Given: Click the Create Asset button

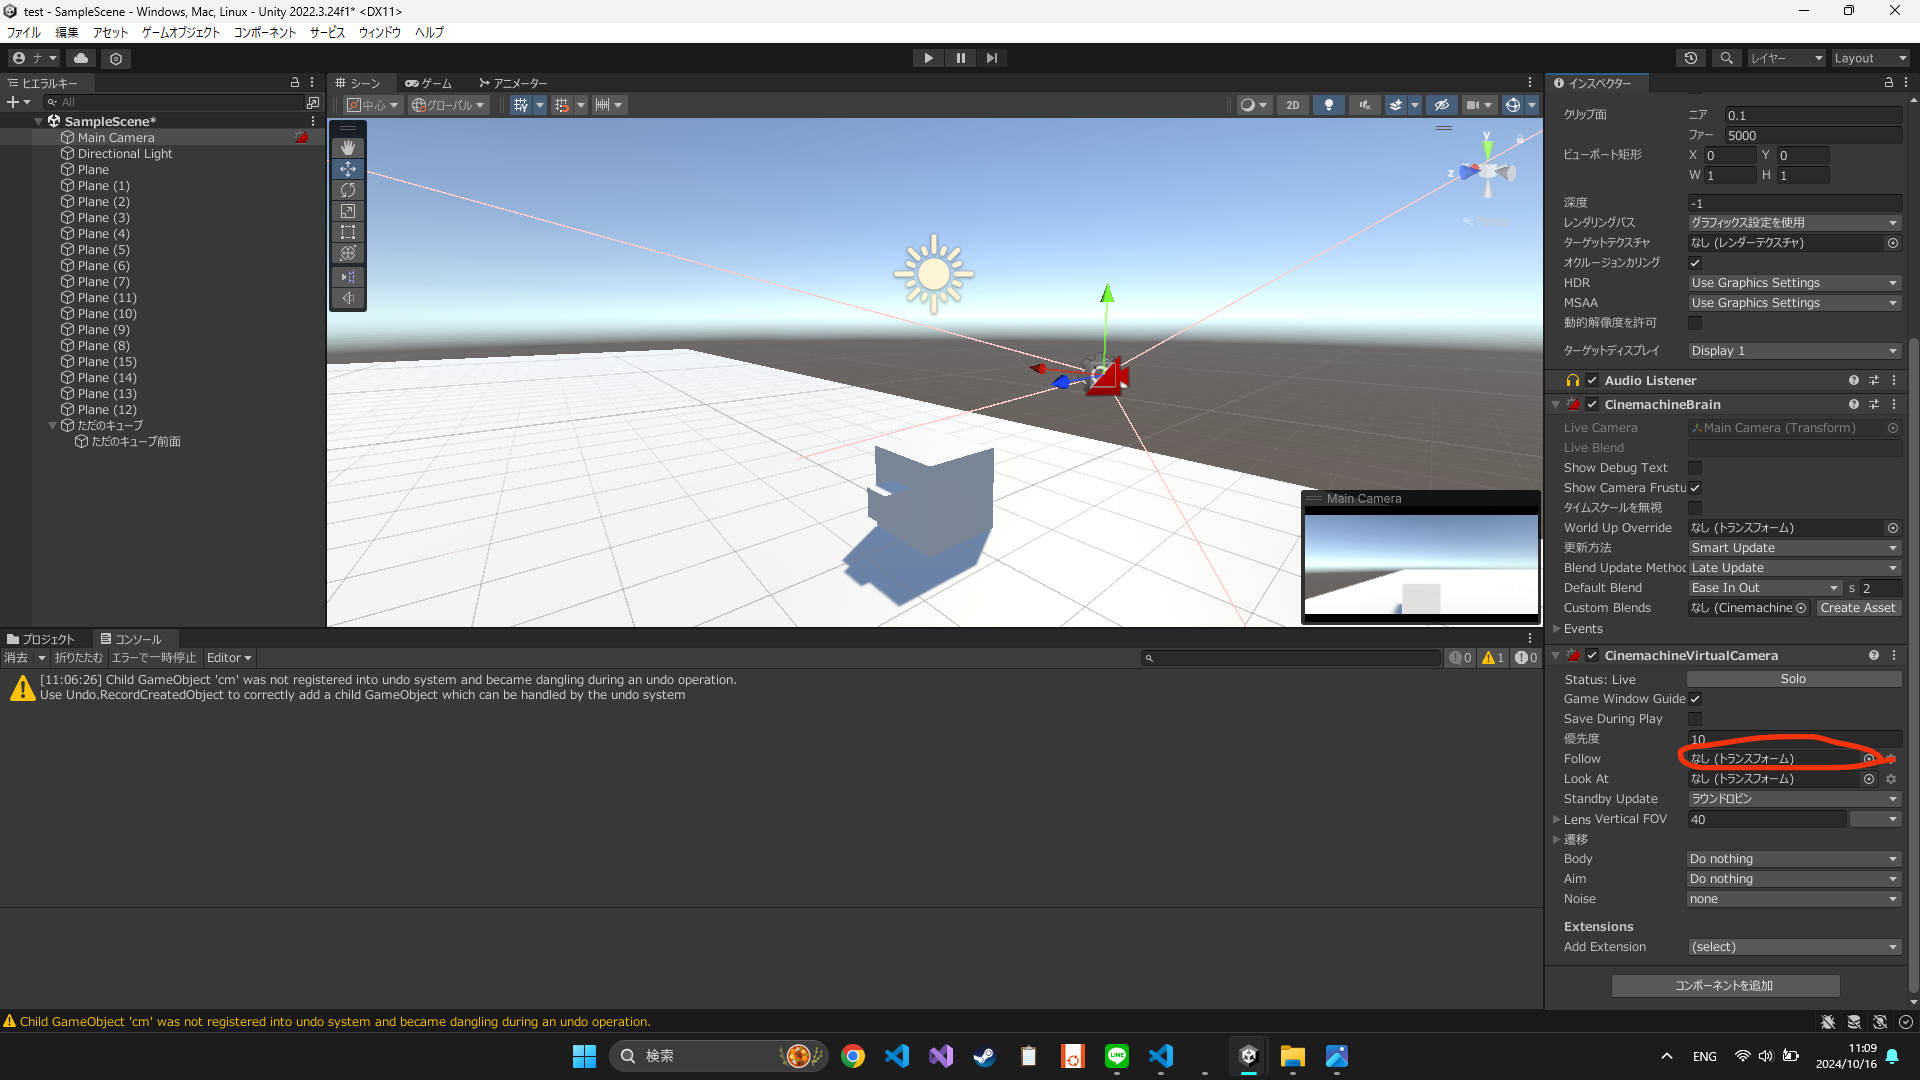Looking at the screenshot, I should tap(1857, 608).
